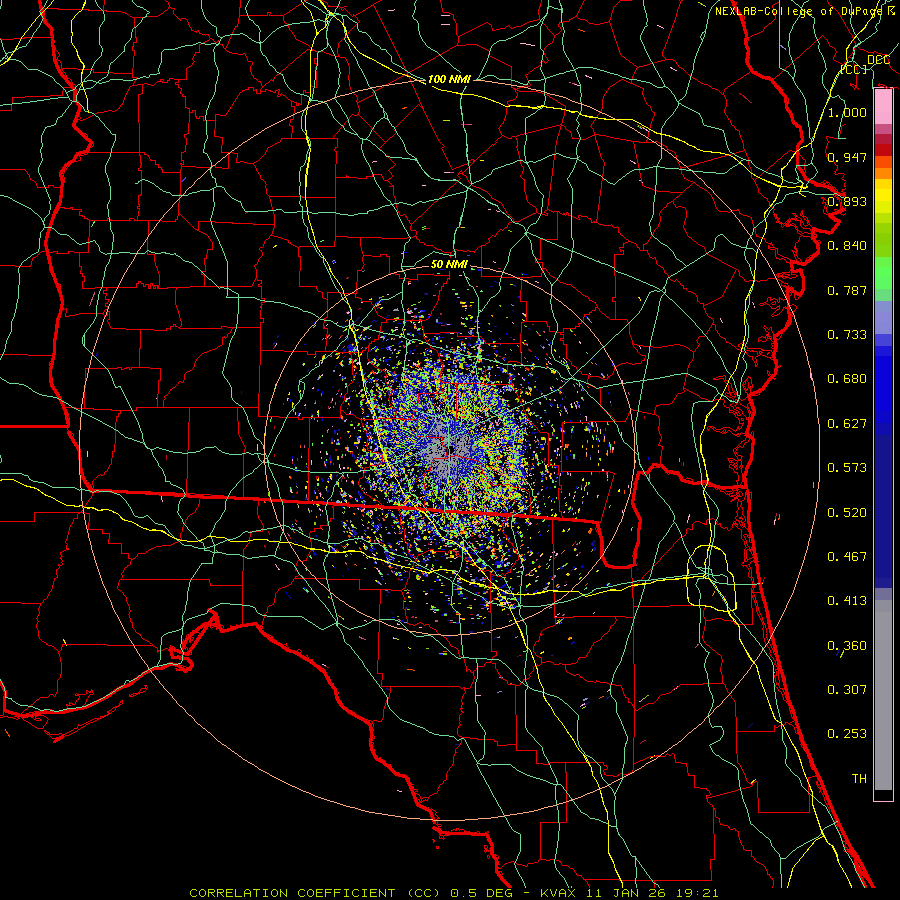The height and width of the screenshot is (900, 900).
Task: Pick the light pink top color band
Action: coord(883,107)
